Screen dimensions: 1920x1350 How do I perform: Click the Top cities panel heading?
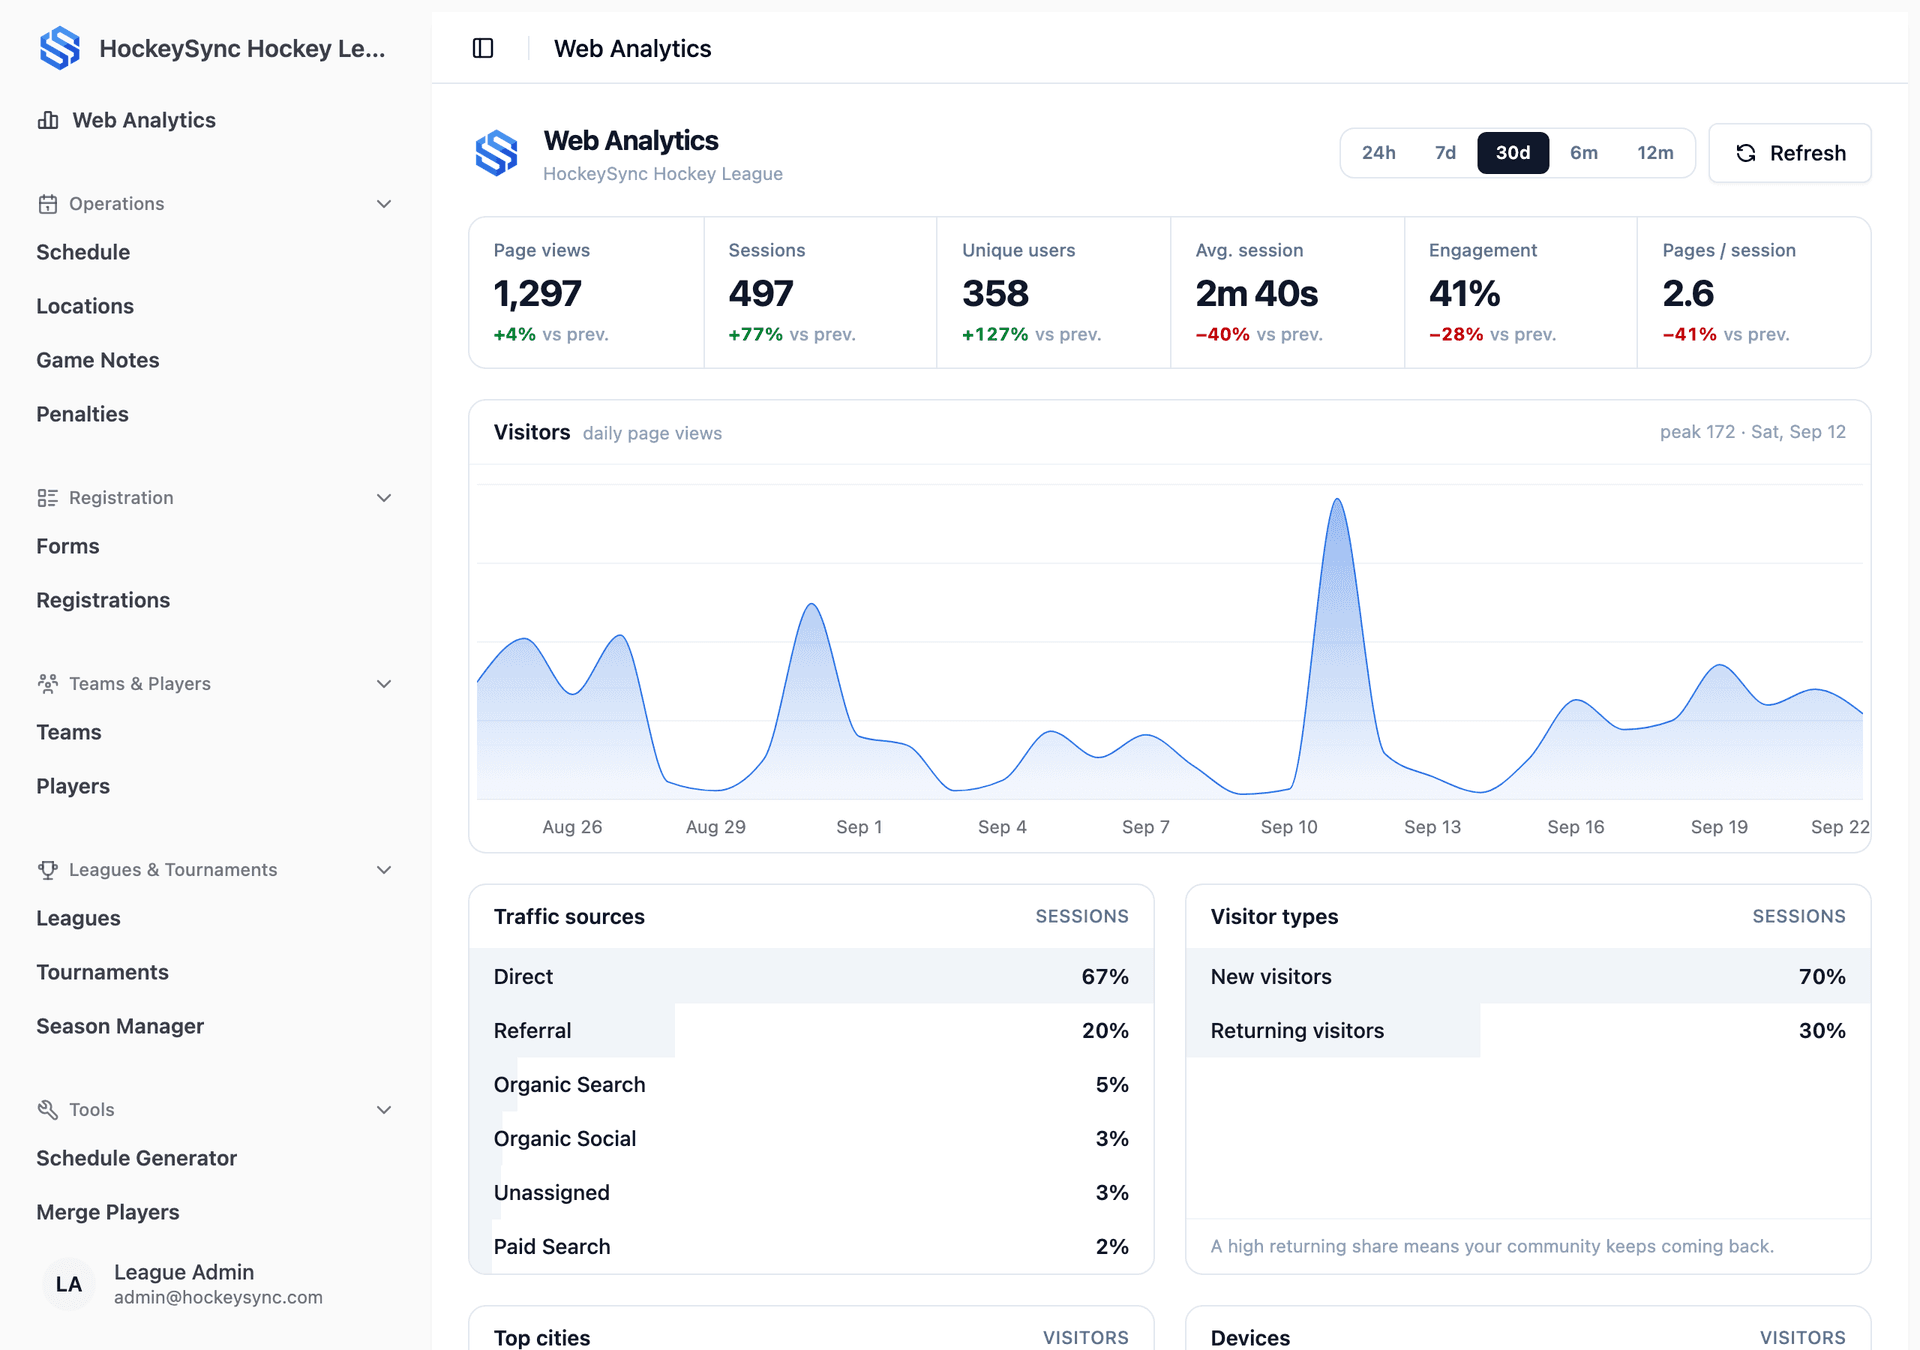(542, 1337)
